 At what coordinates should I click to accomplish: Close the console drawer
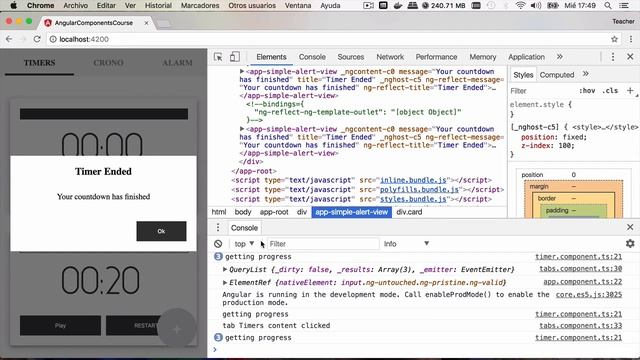tap(630, 227)
